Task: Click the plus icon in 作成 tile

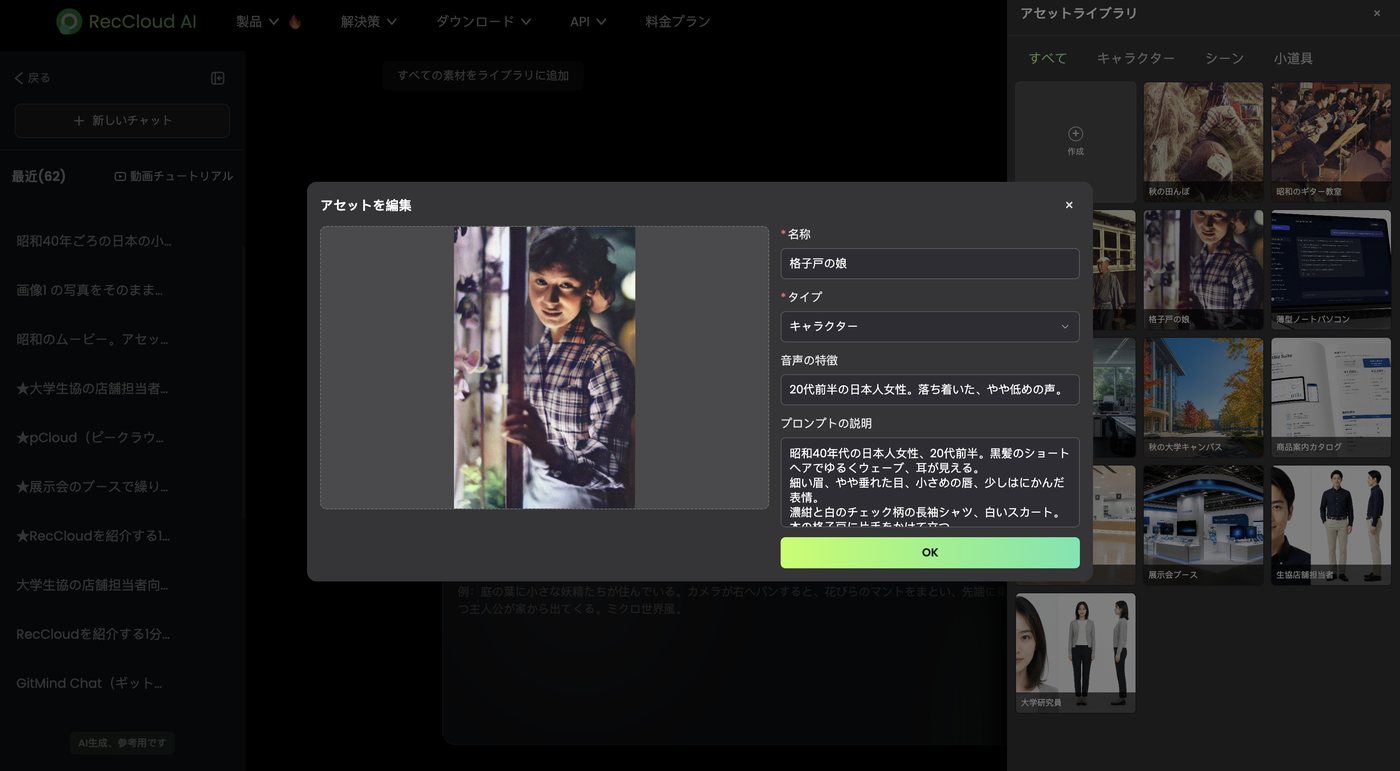Action: (1076, 134)
